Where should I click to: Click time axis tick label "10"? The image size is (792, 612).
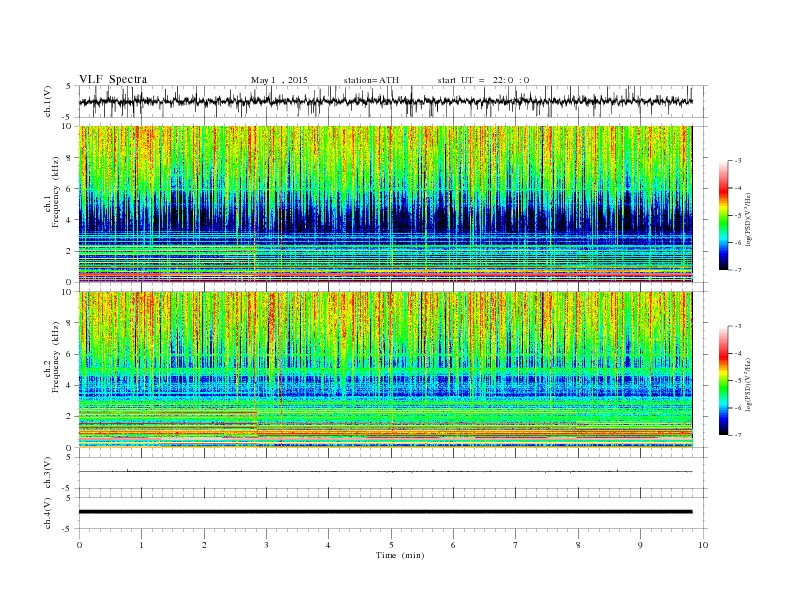coord(703,545)
